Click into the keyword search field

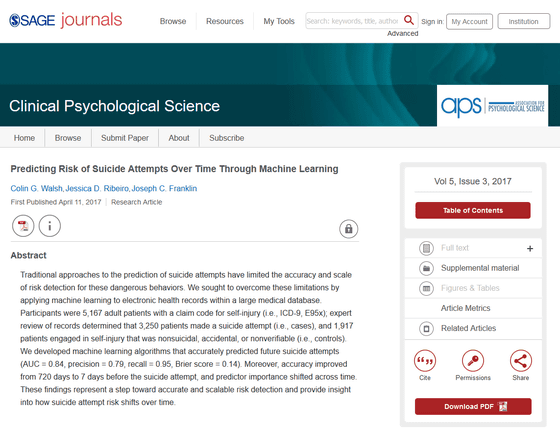(353, 21)
